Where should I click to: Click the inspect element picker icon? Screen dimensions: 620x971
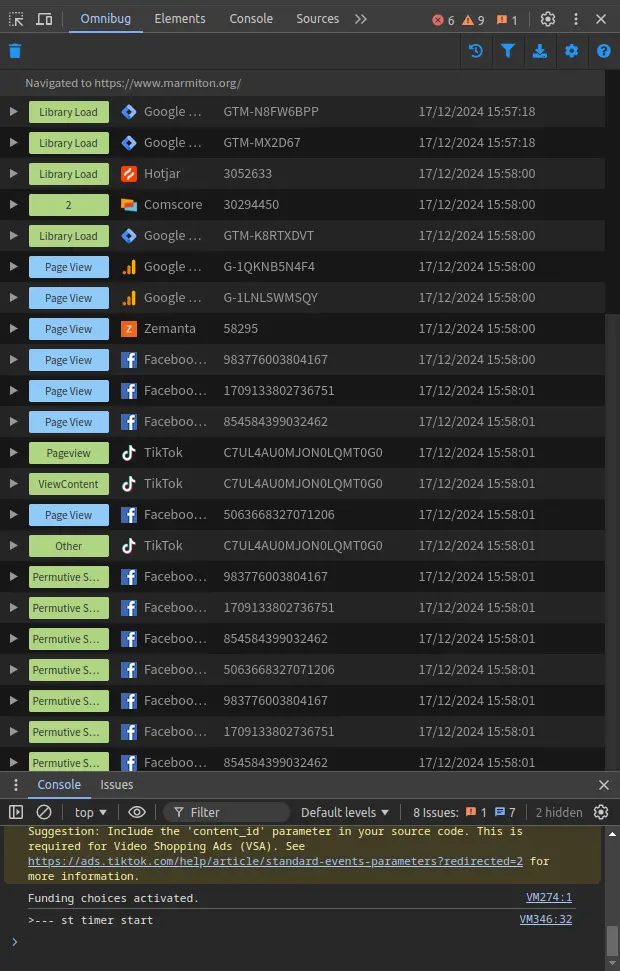click(x=16, y=19)
